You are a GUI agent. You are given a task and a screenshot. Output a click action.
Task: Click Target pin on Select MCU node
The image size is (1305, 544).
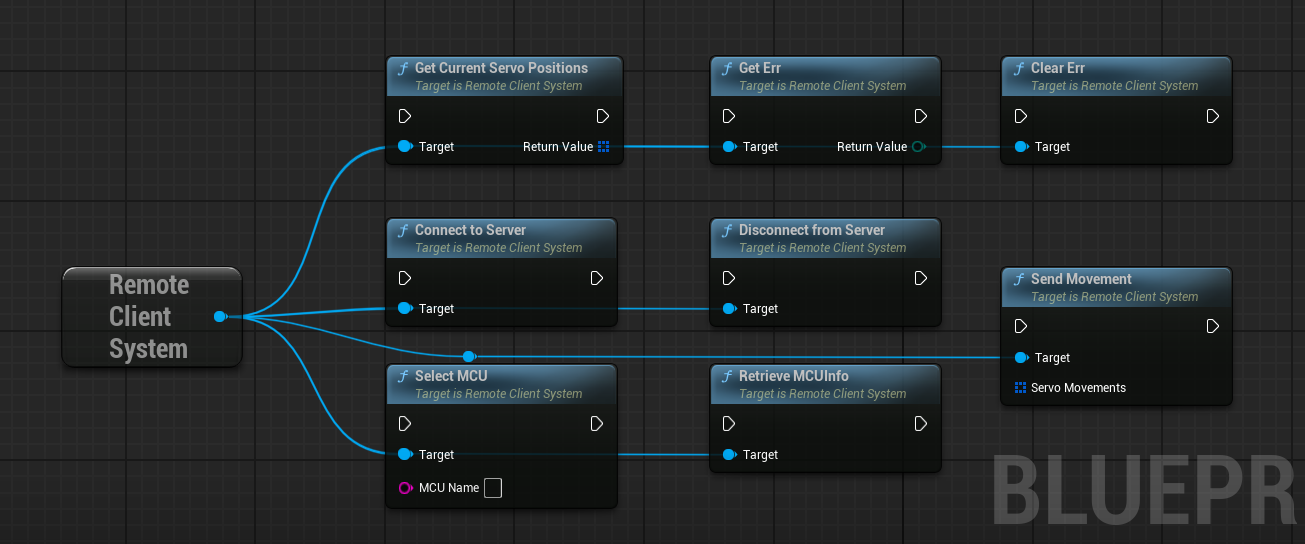click(x=404, y=454)
